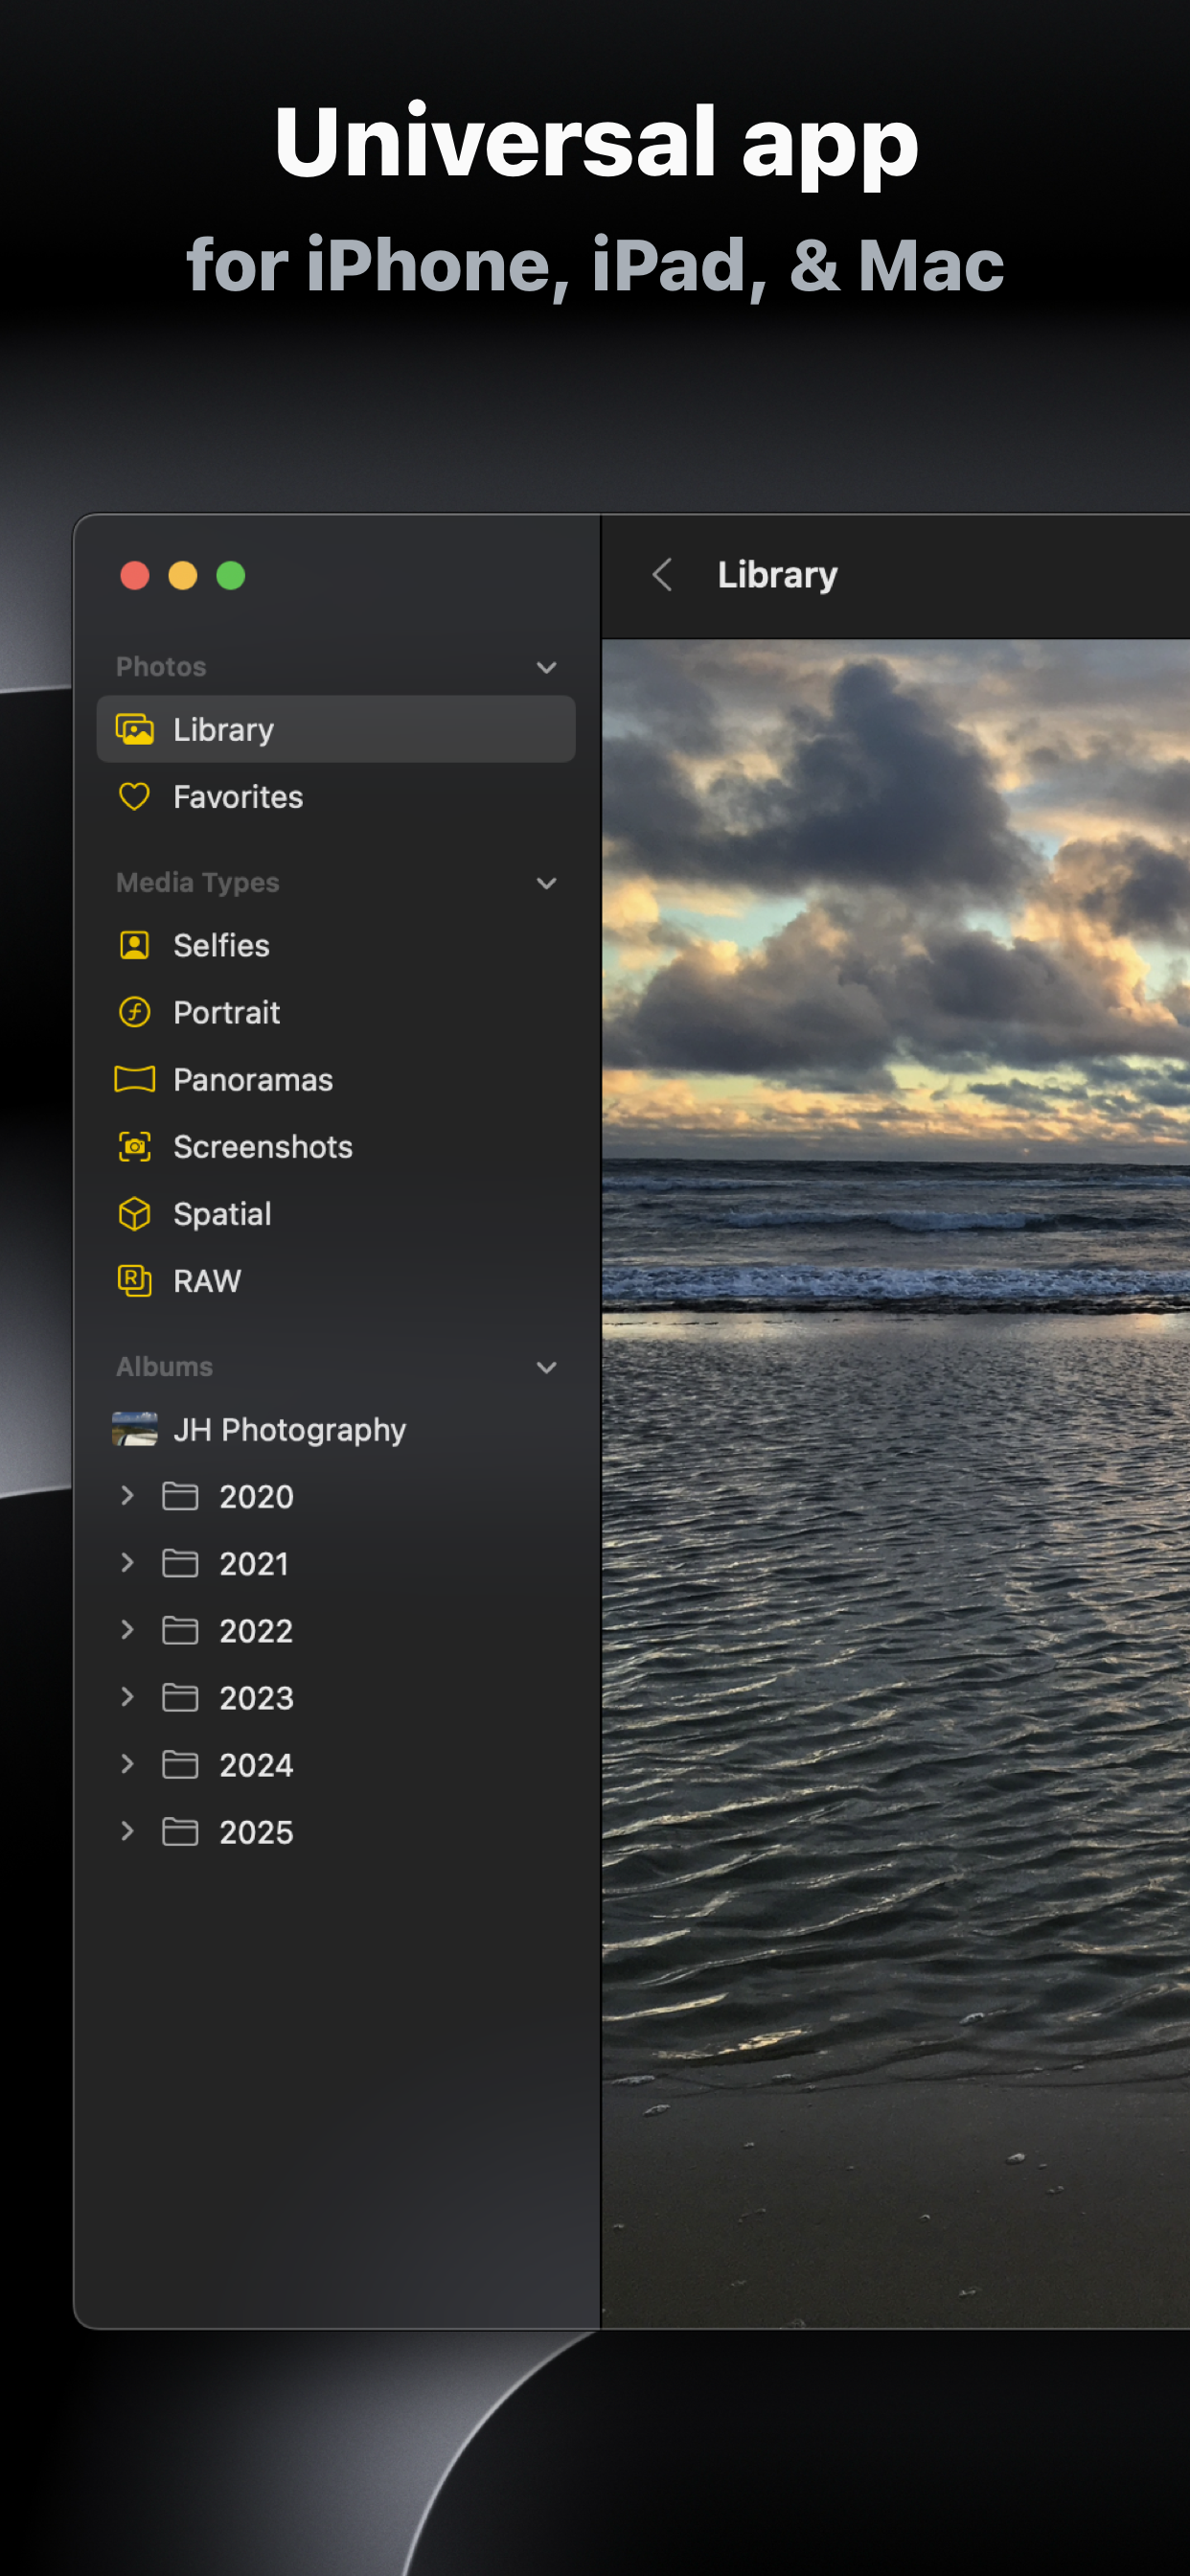
Task: Click the 2023 folder icon
Action: point(180,1697)
